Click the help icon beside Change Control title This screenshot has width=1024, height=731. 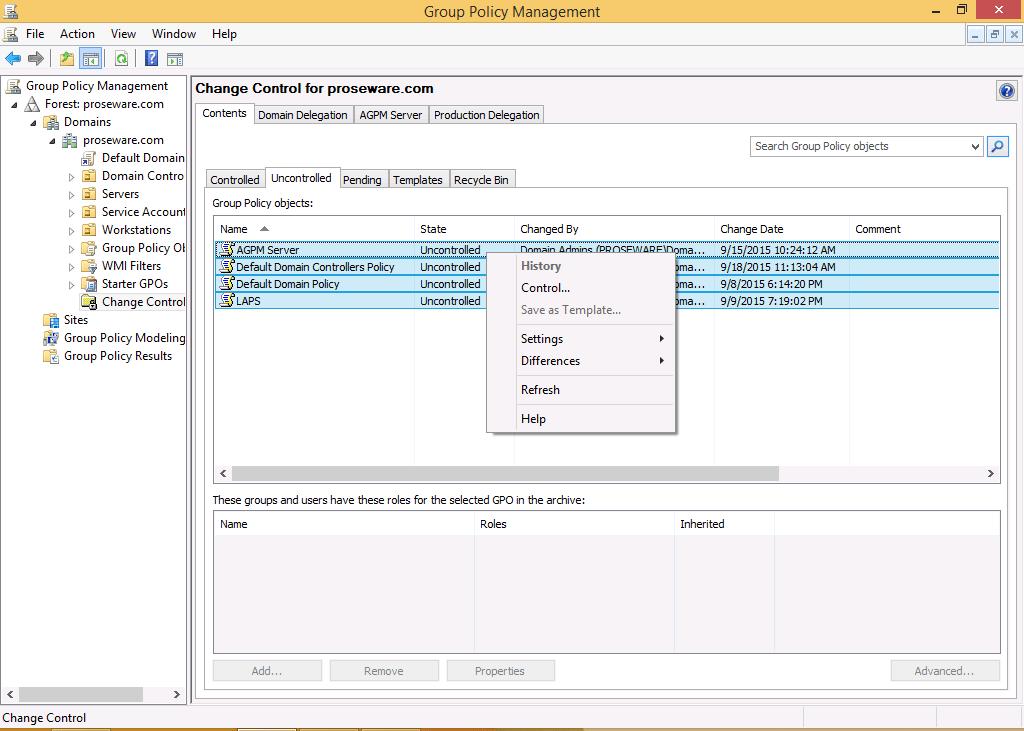[1007, 91]
